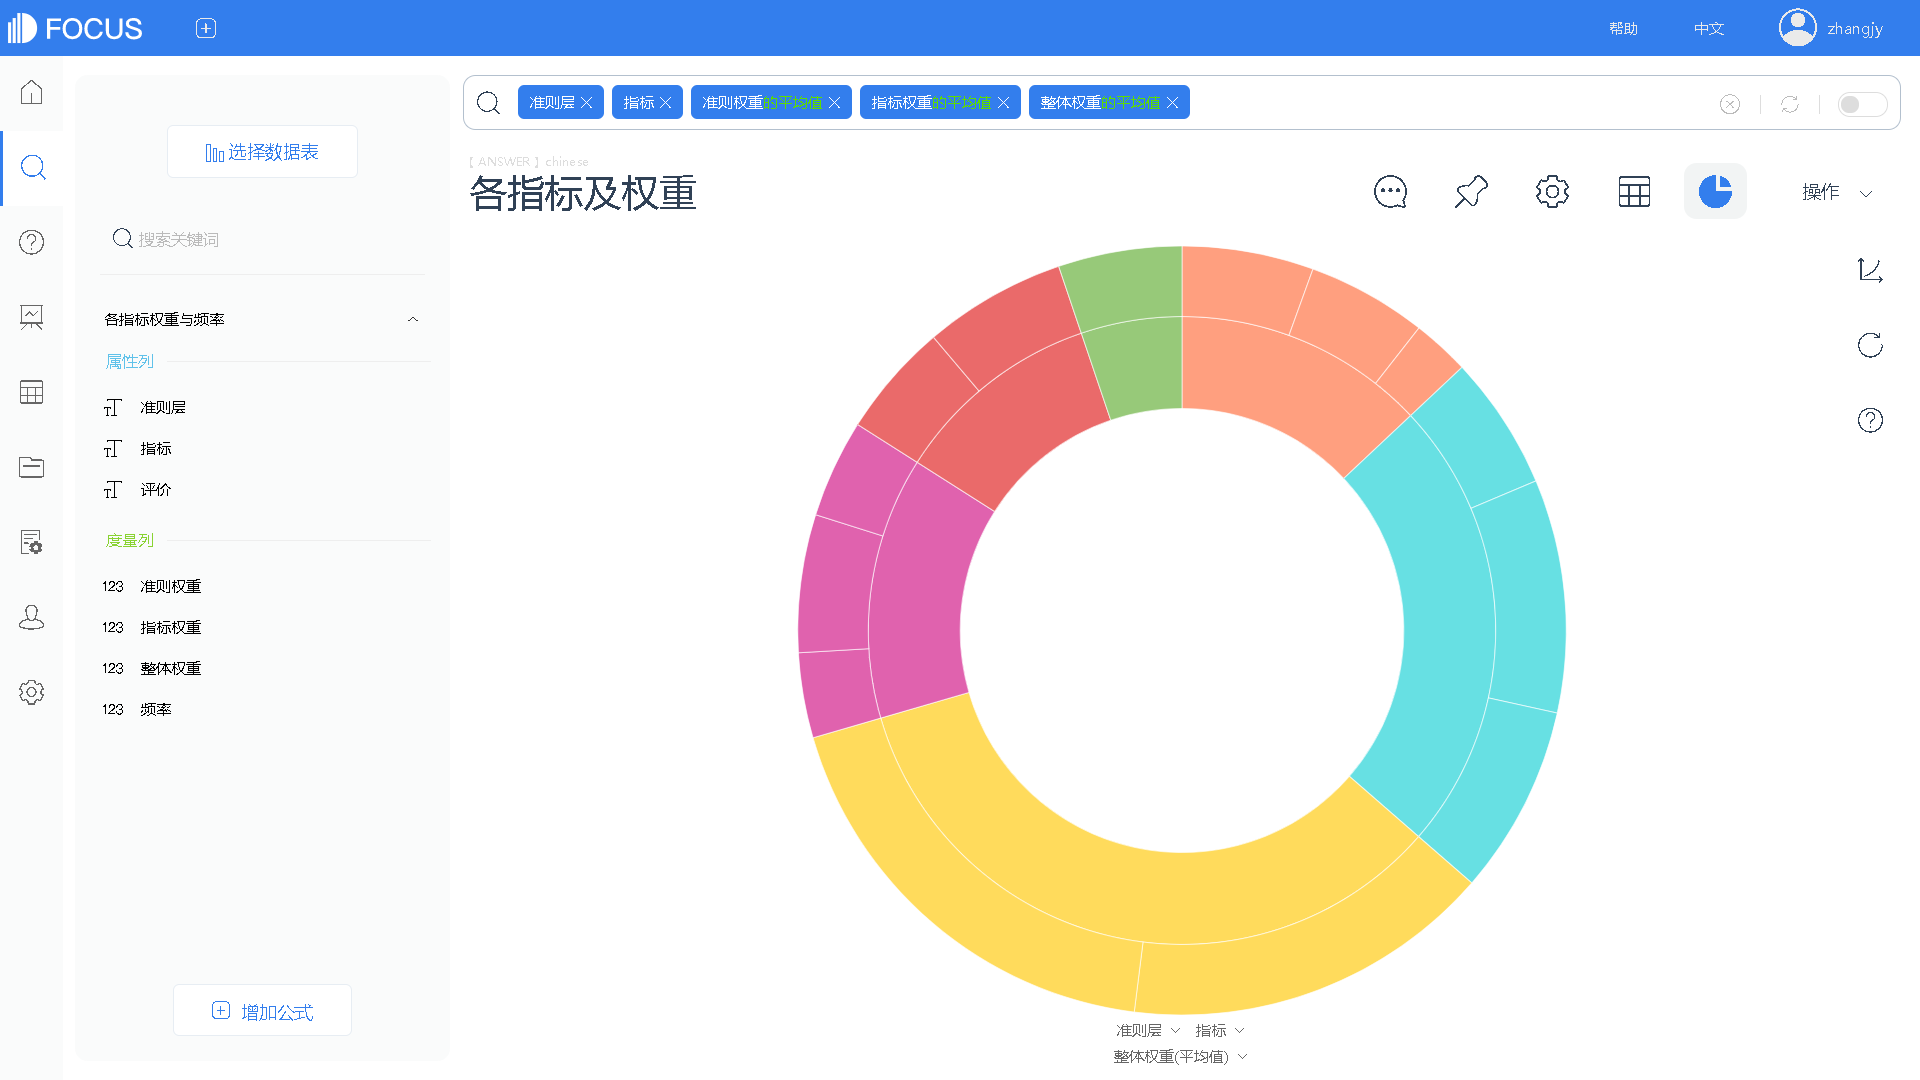This screenshot has height=1080, width=1920.
Task: Toggle the switch in search bar
Action: coord(1861,104)
